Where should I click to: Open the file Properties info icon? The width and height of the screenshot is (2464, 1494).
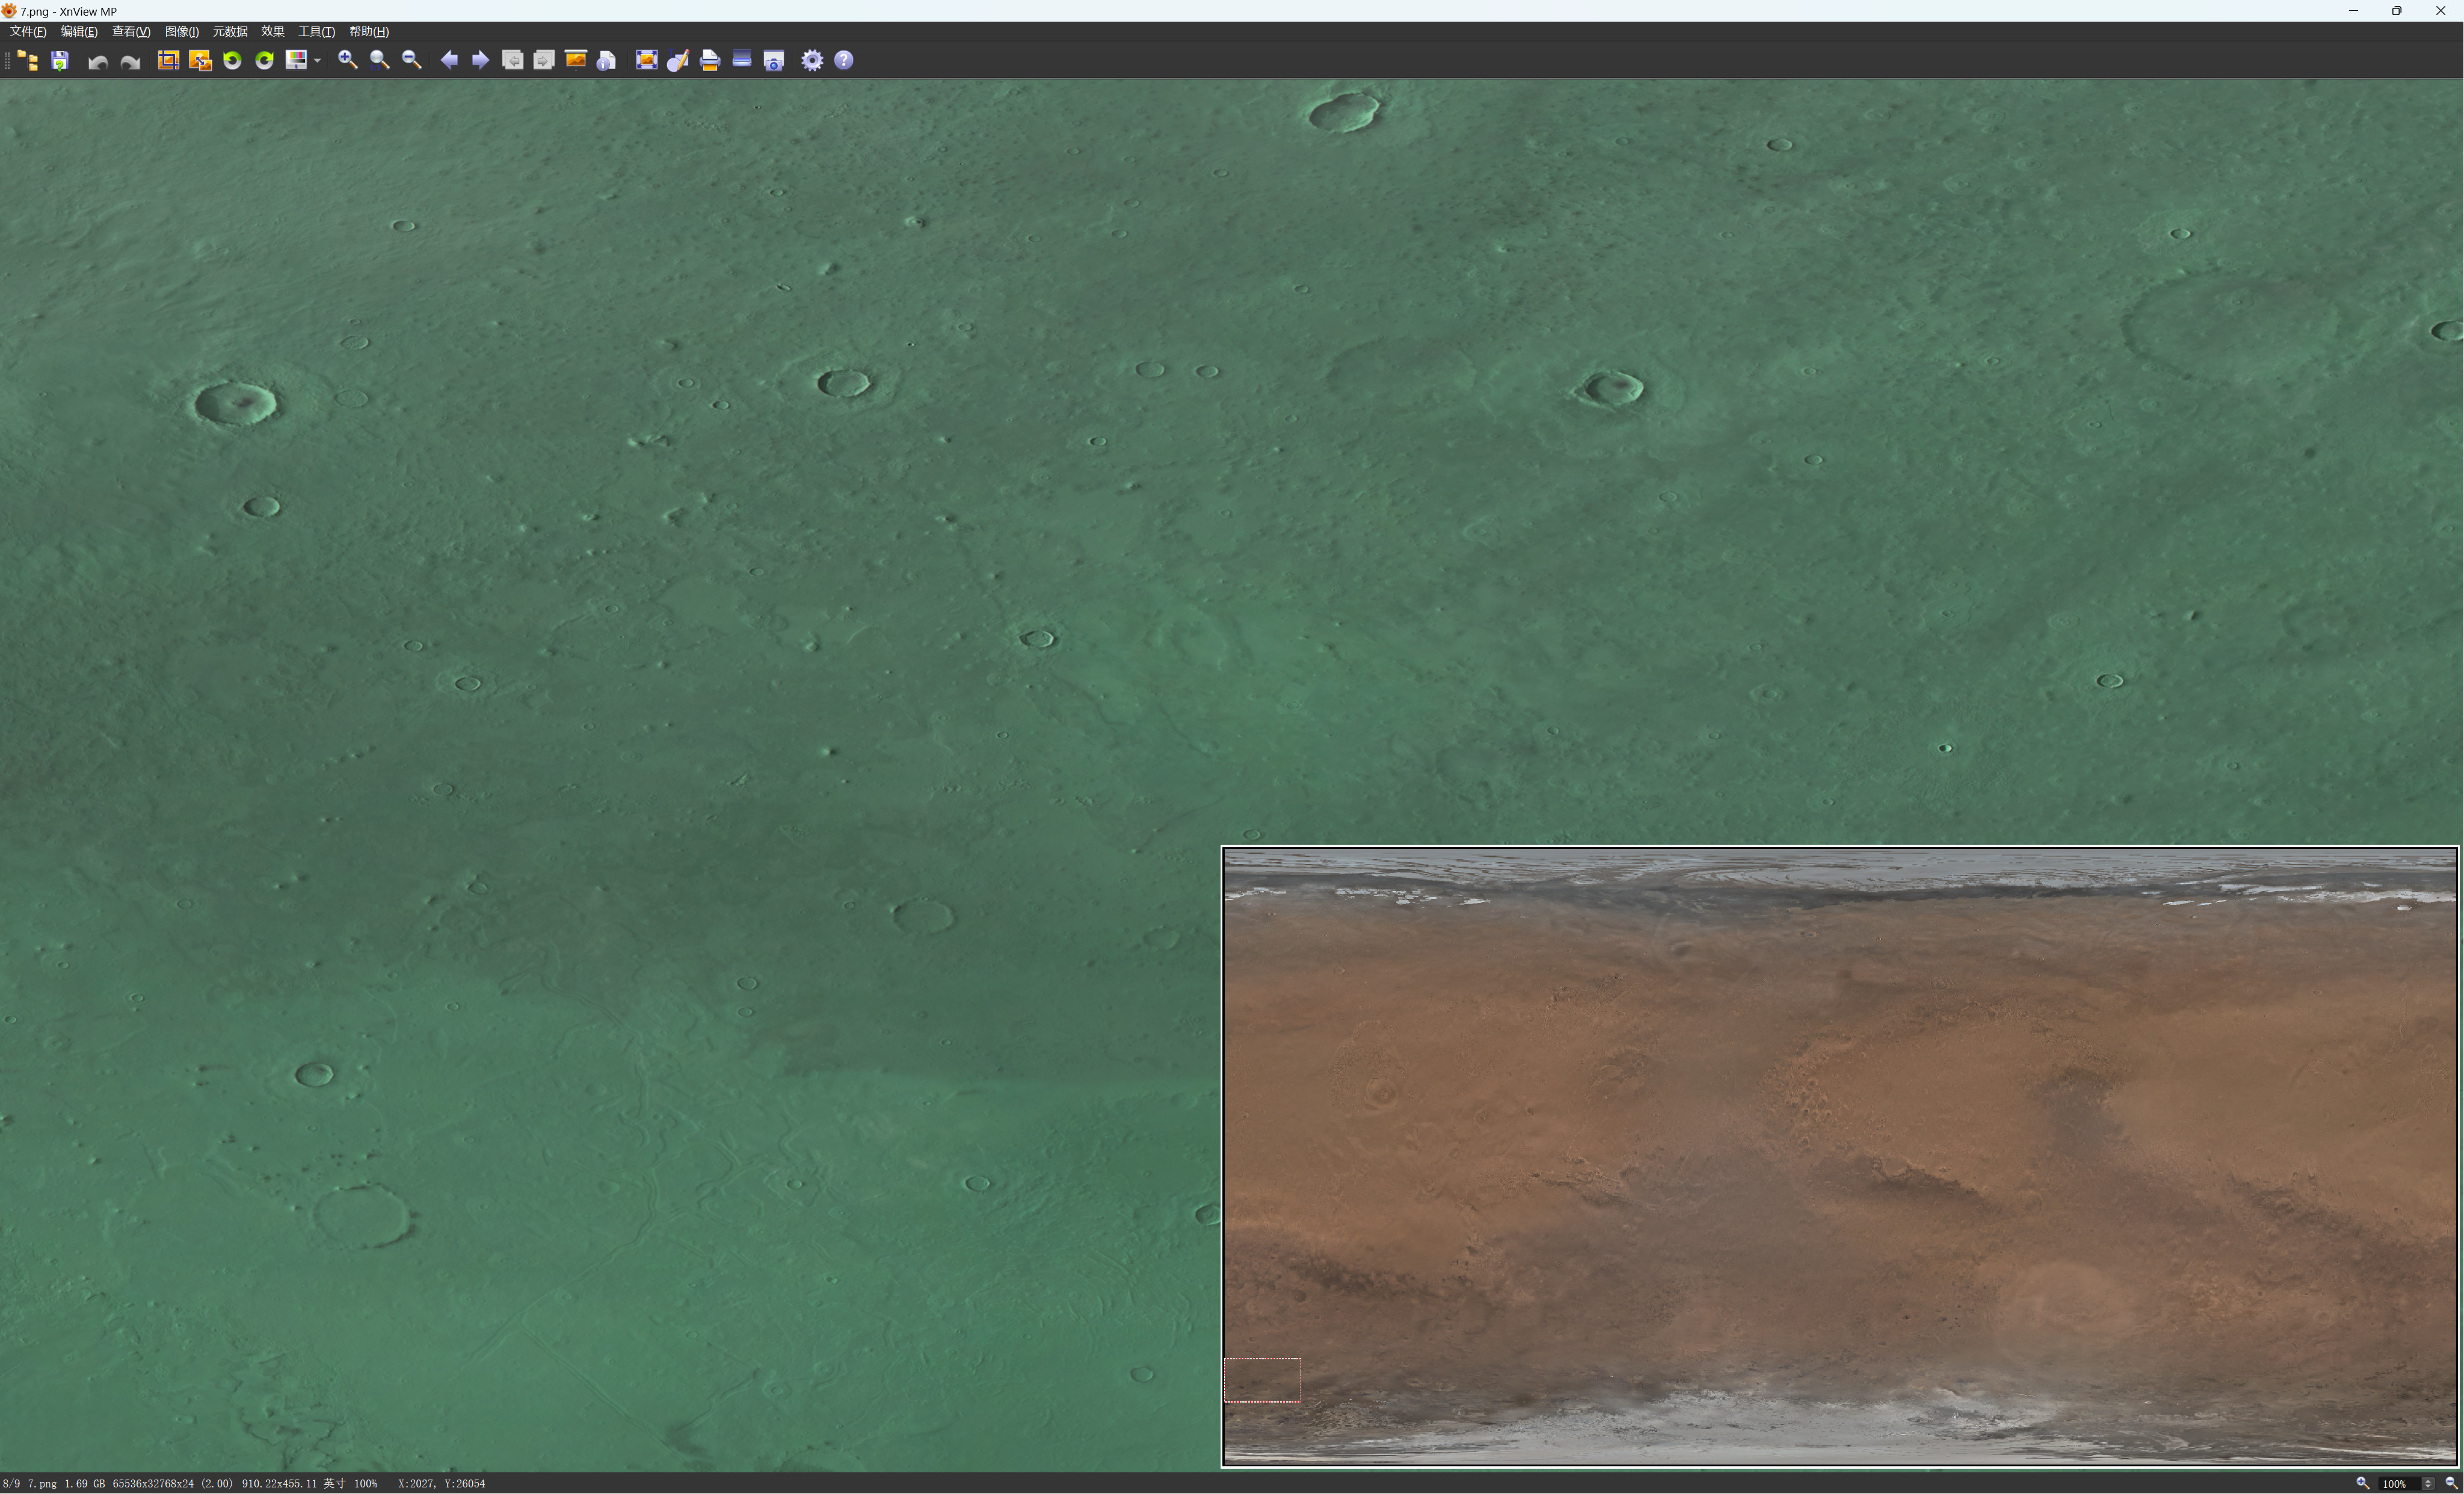[x=606, y=61]
